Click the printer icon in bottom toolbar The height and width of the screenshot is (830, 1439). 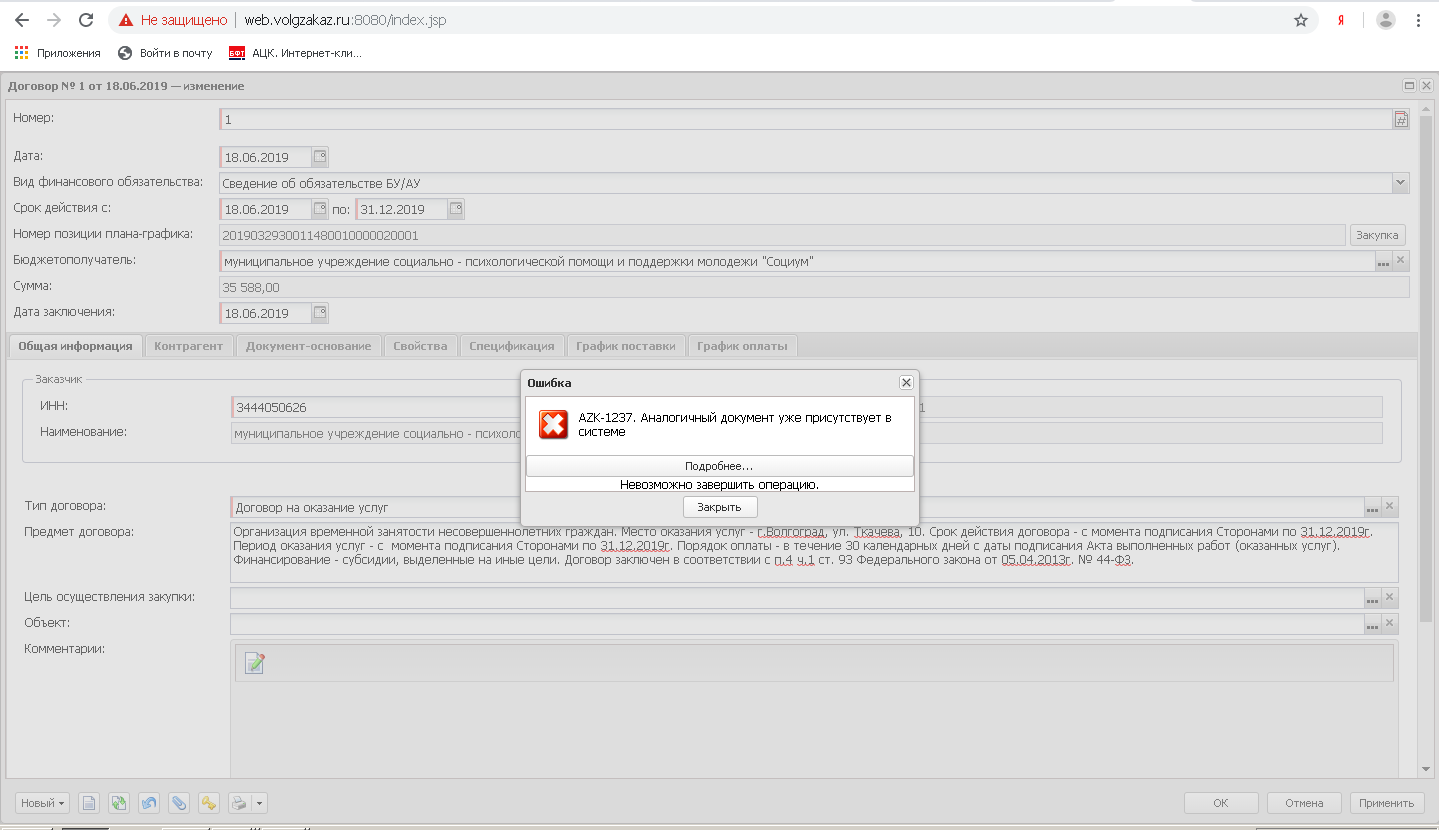[x=239, y=803]
